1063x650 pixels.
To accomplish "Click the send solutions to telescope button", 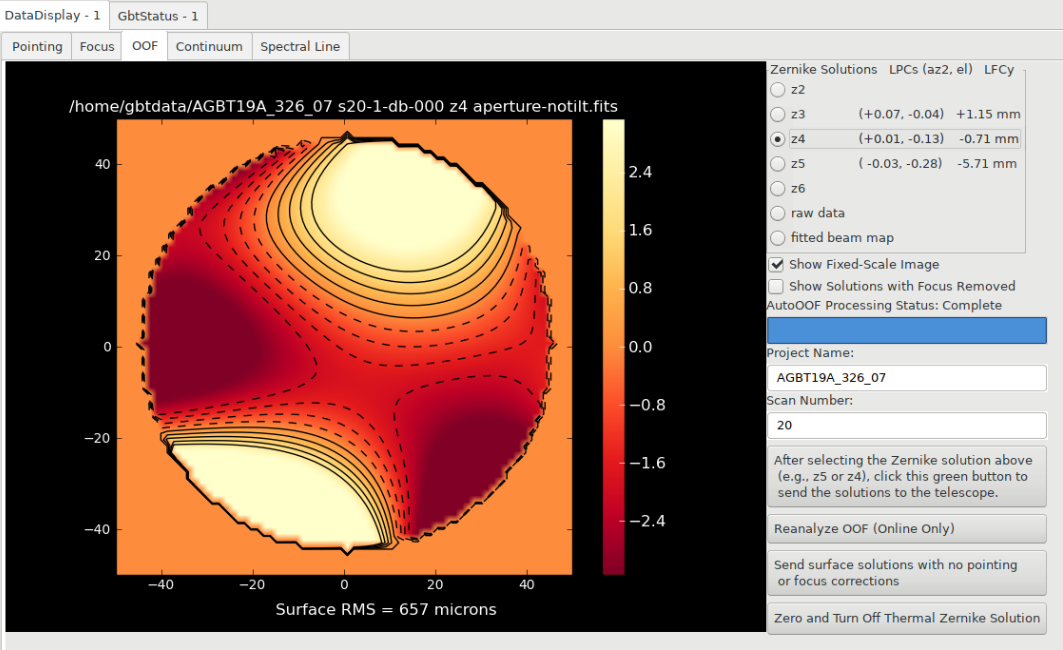I will click(x=906, y=476).
